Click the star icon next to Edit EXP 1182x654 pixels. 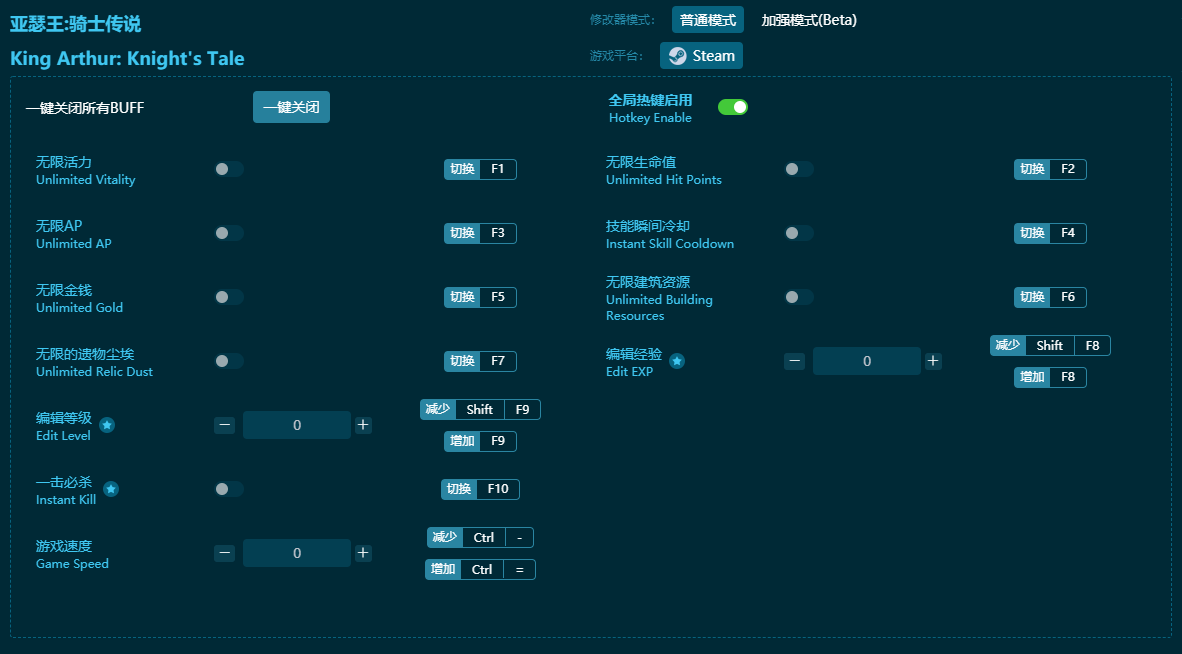click(x=677, y=361)
